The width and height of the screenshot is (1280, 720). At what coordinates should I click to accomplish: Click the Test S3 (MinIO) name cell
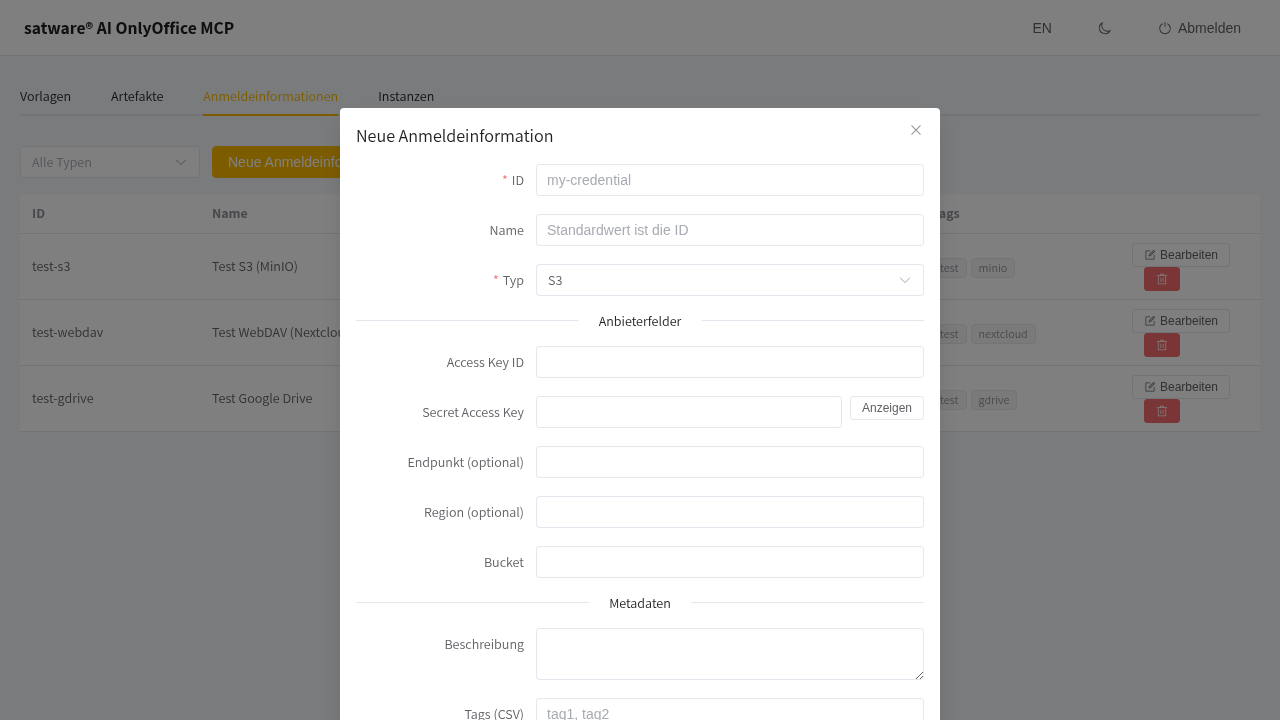pyautogui.click(x=255, y=267)
